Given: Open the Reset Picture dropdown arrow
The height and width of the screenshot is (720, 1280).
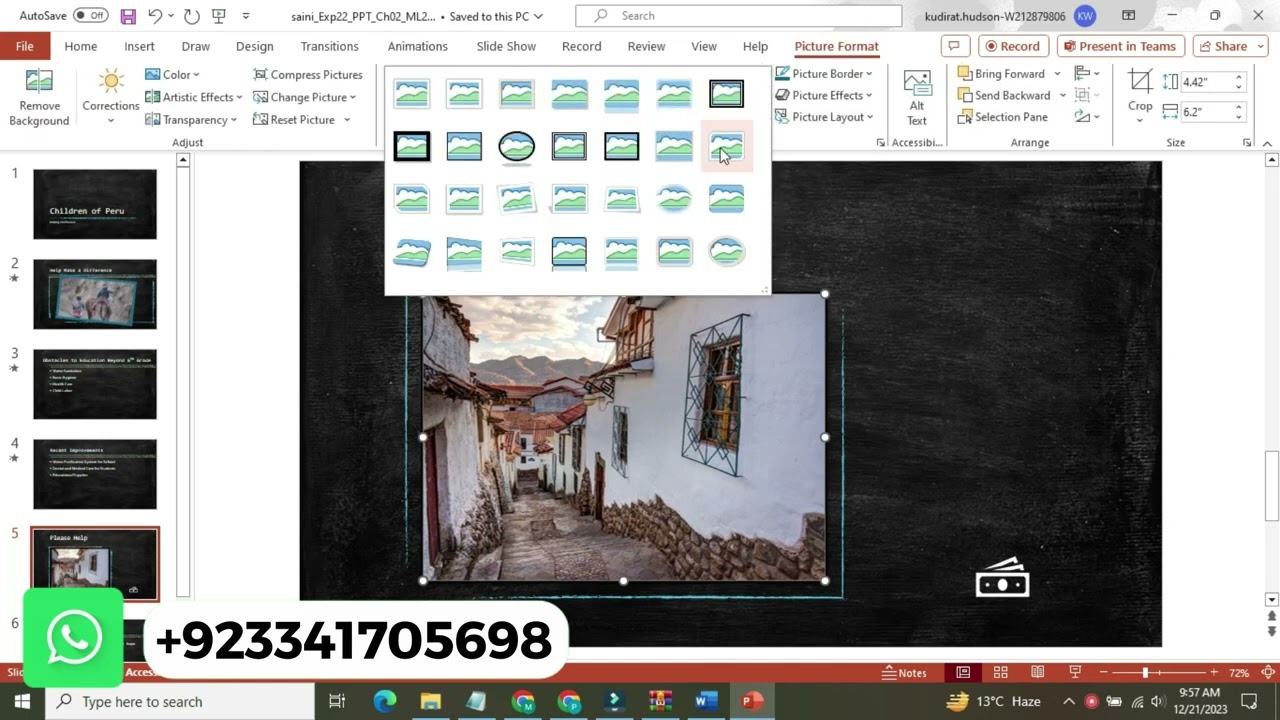Looking at the screenshot, I should [347, 120].
